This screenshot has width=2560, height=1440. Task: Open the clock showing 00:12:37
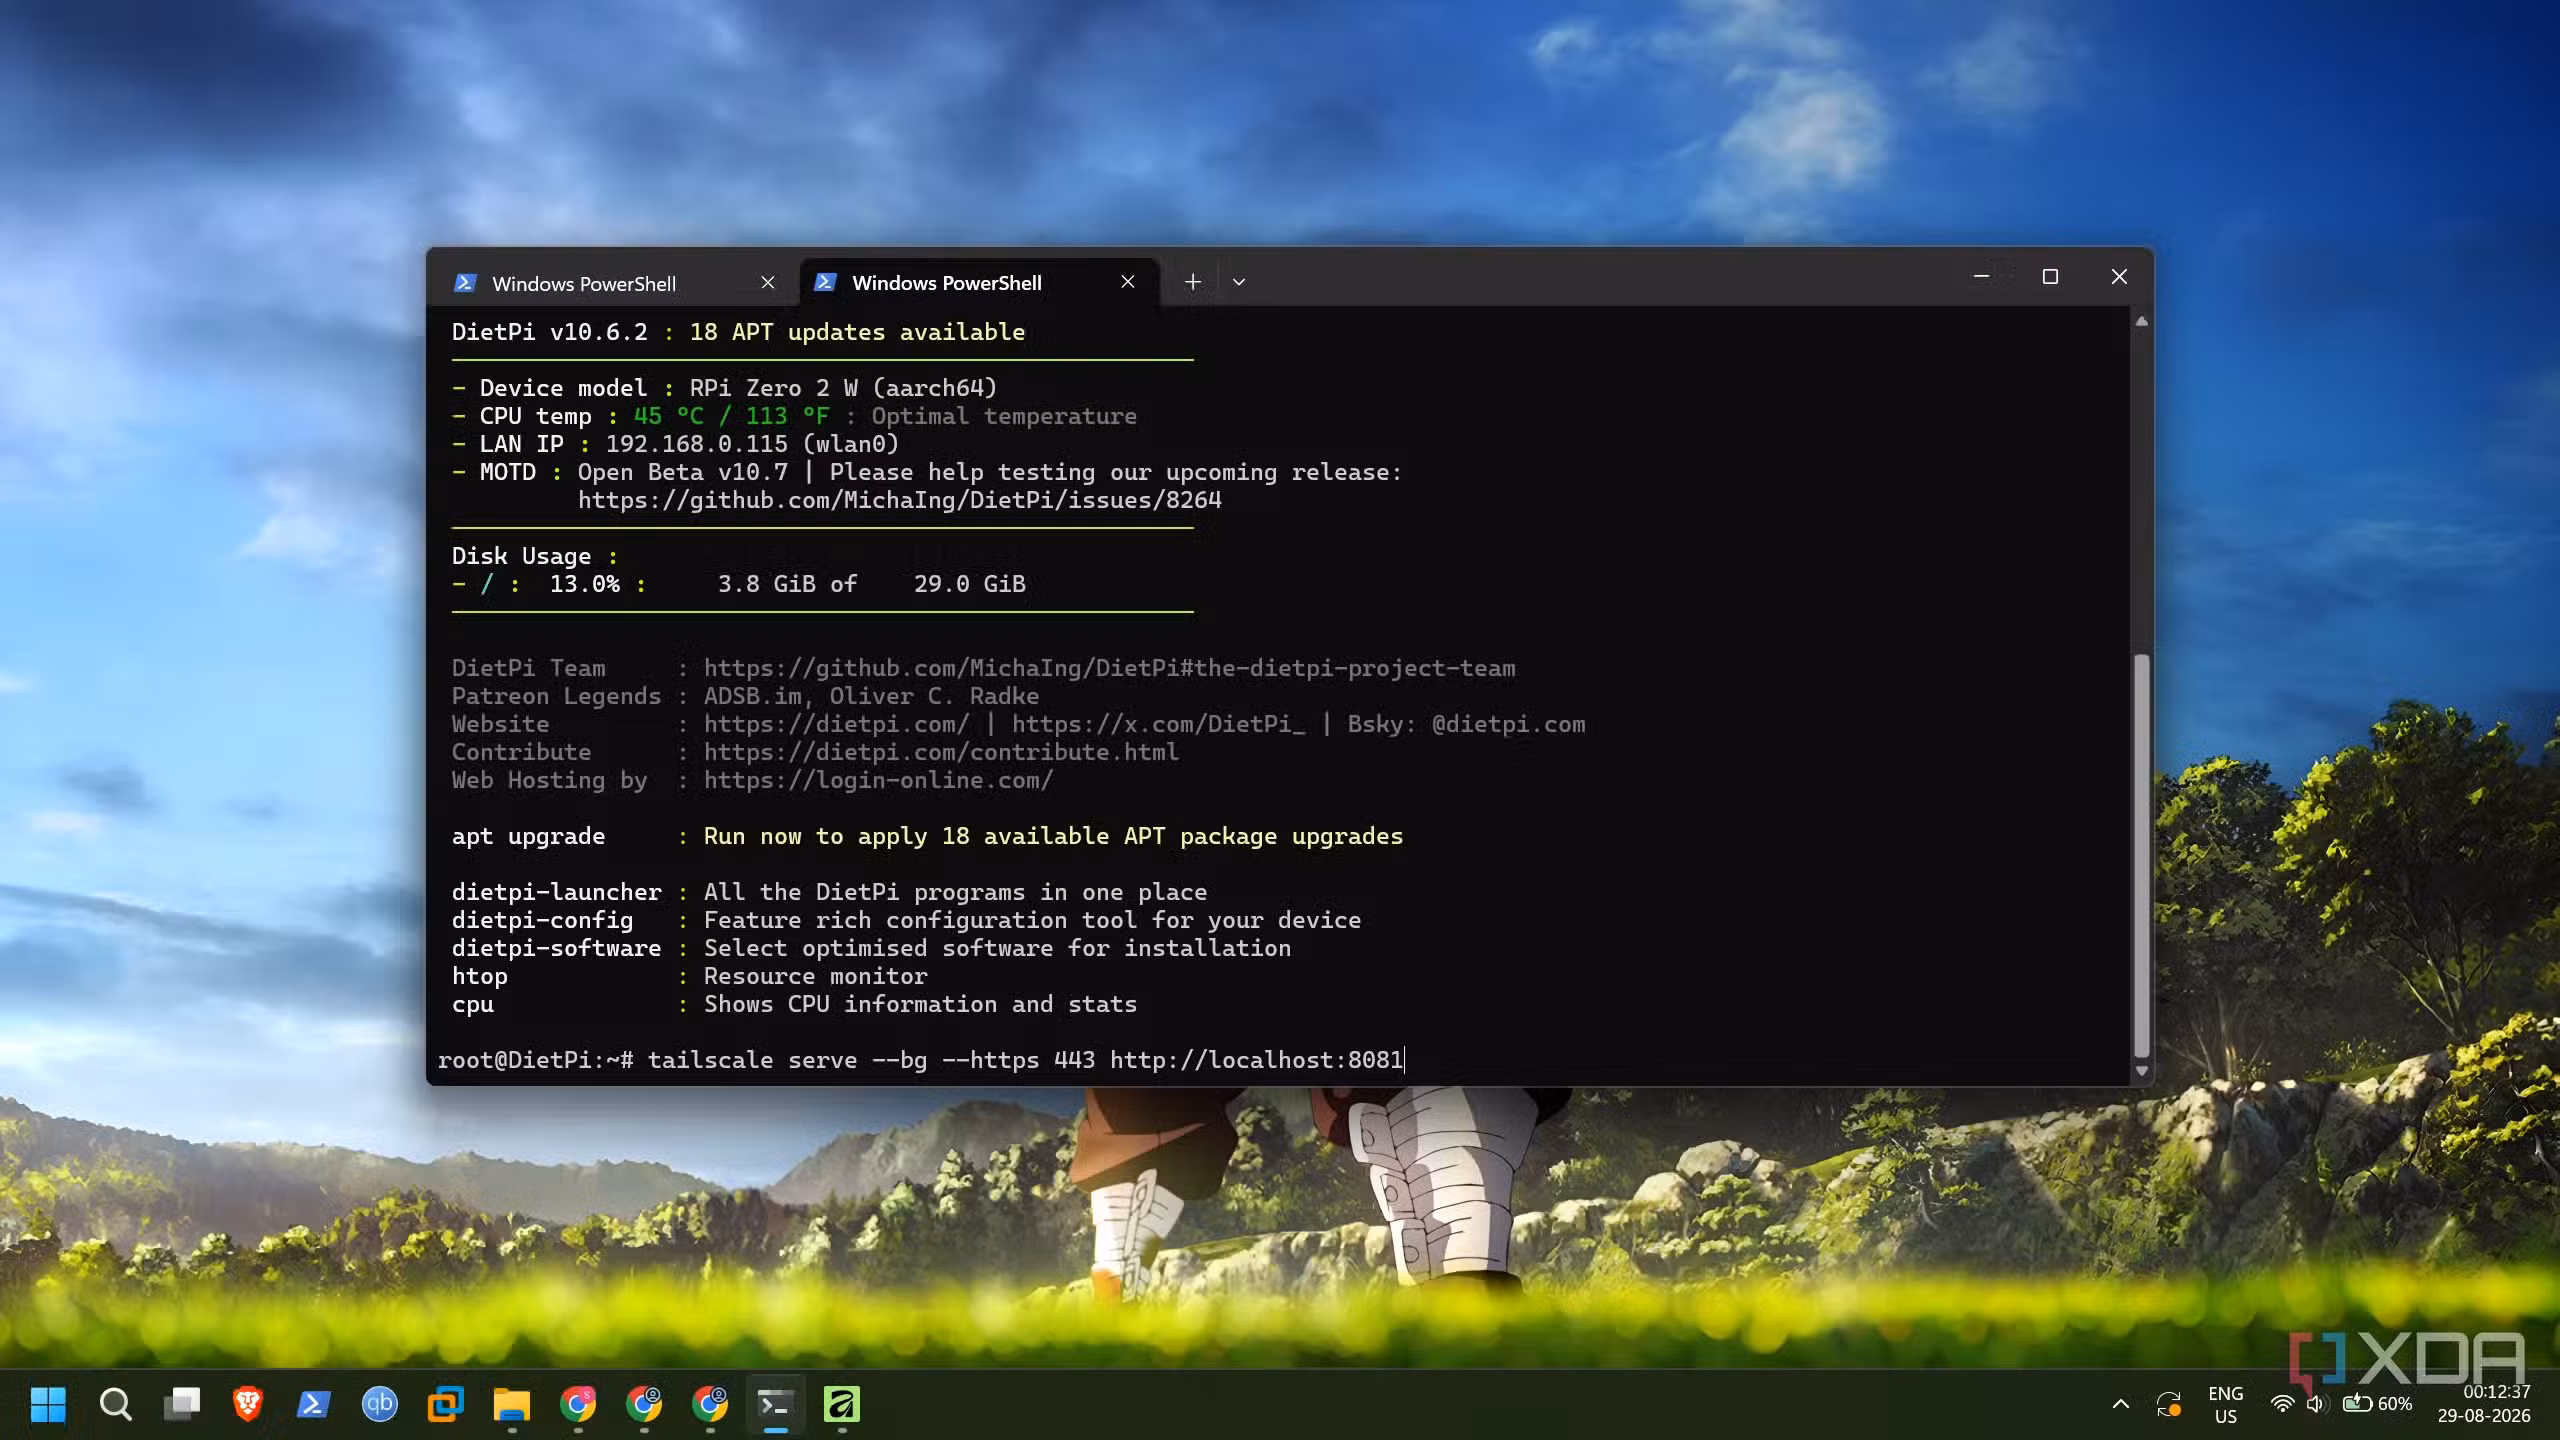coord(2484,1404)
